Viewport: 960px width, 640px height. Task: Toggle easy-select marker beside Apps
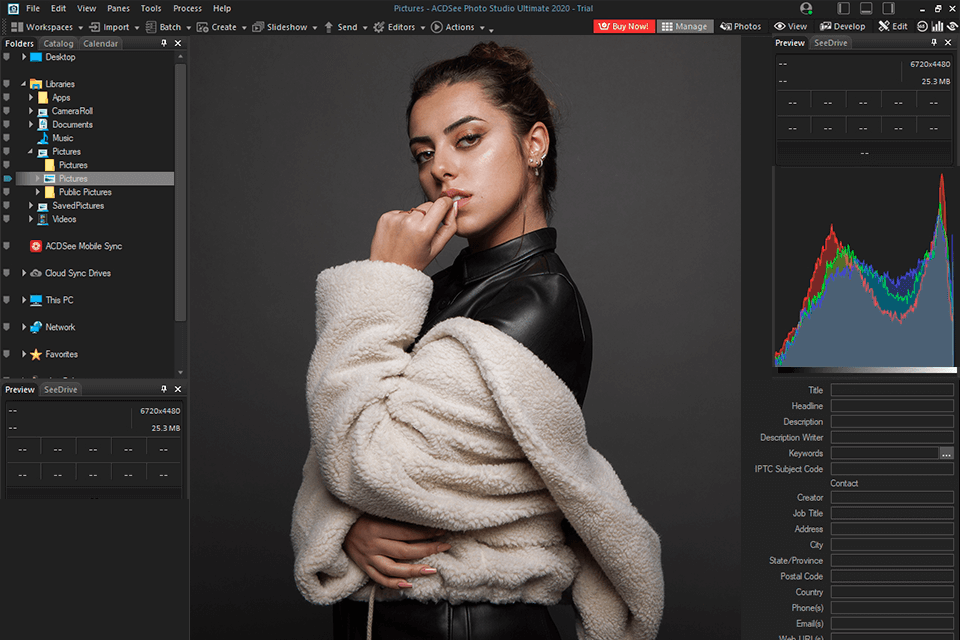tap(7, 97)
